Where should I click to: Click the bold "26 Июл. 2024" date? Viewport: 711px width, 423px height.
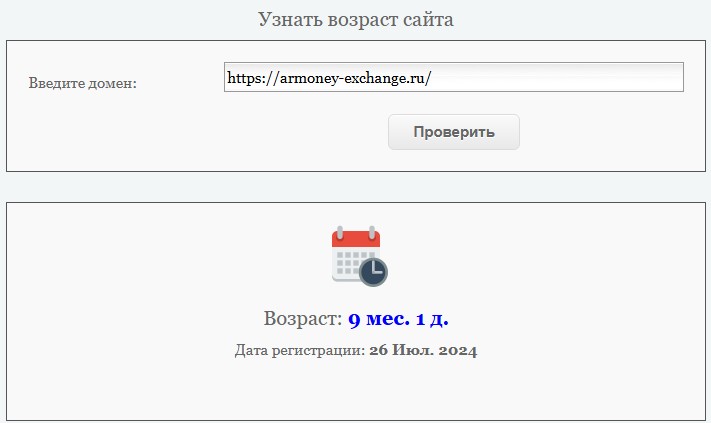(423, 350)
